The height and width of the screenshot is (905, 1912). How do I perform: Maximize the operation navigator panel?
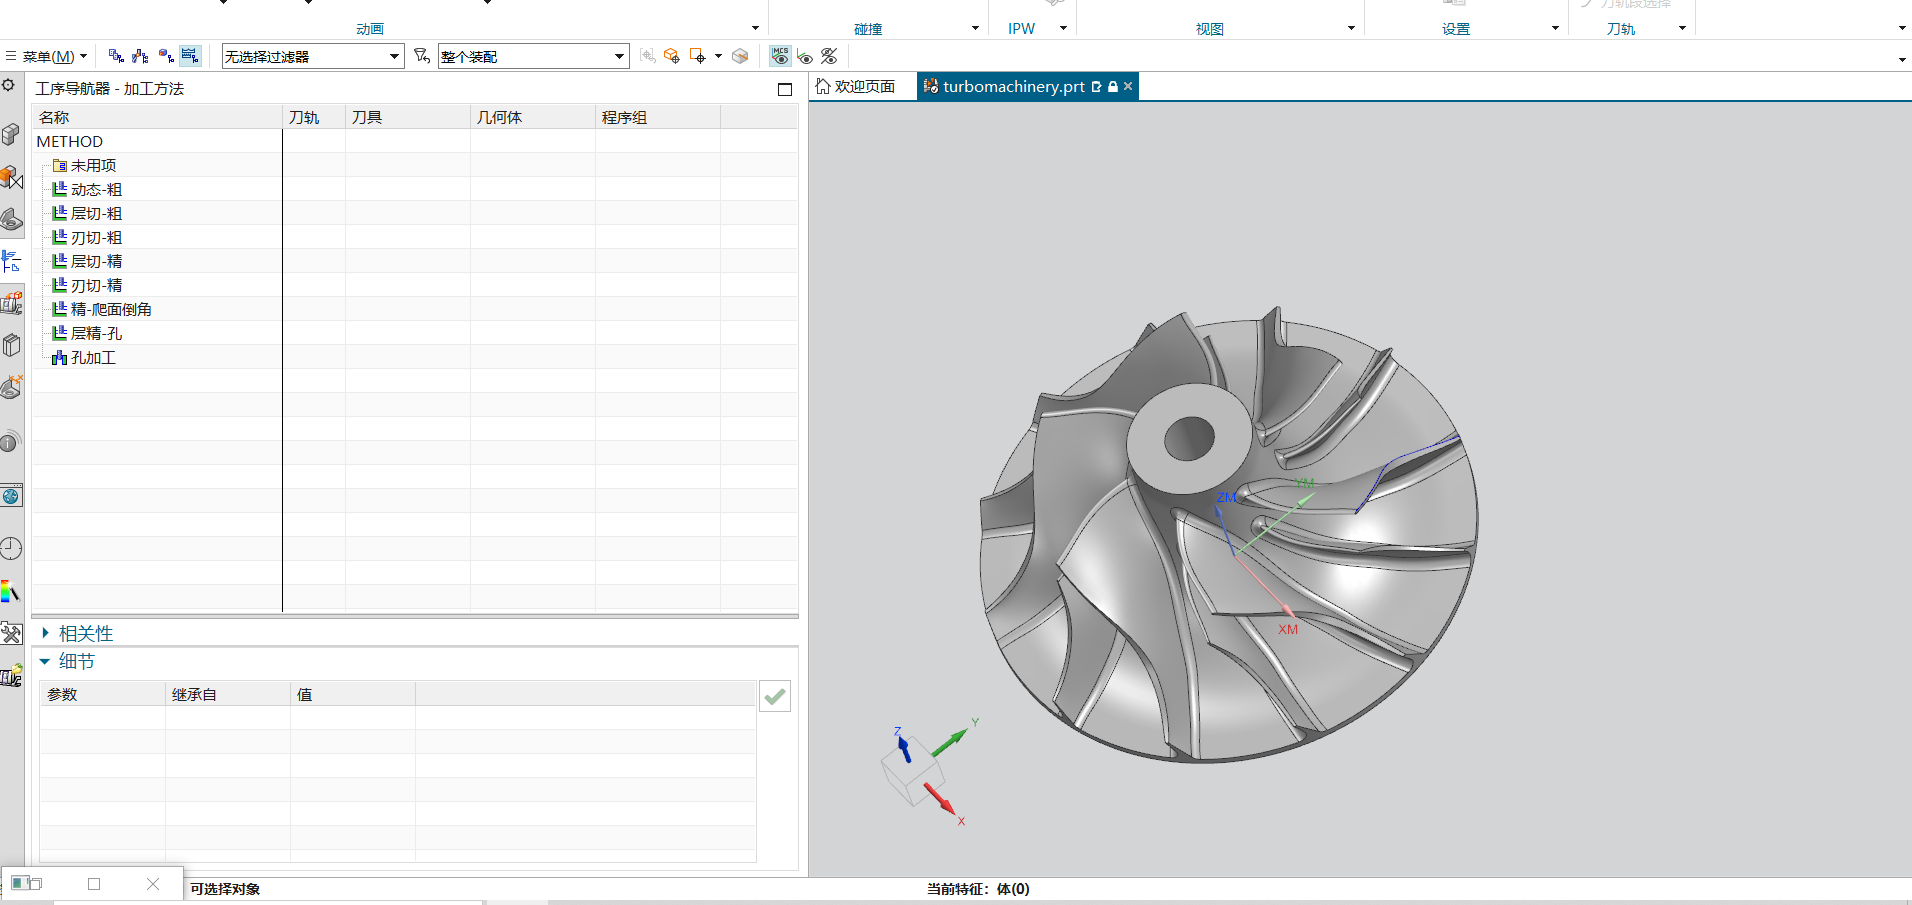785,89
